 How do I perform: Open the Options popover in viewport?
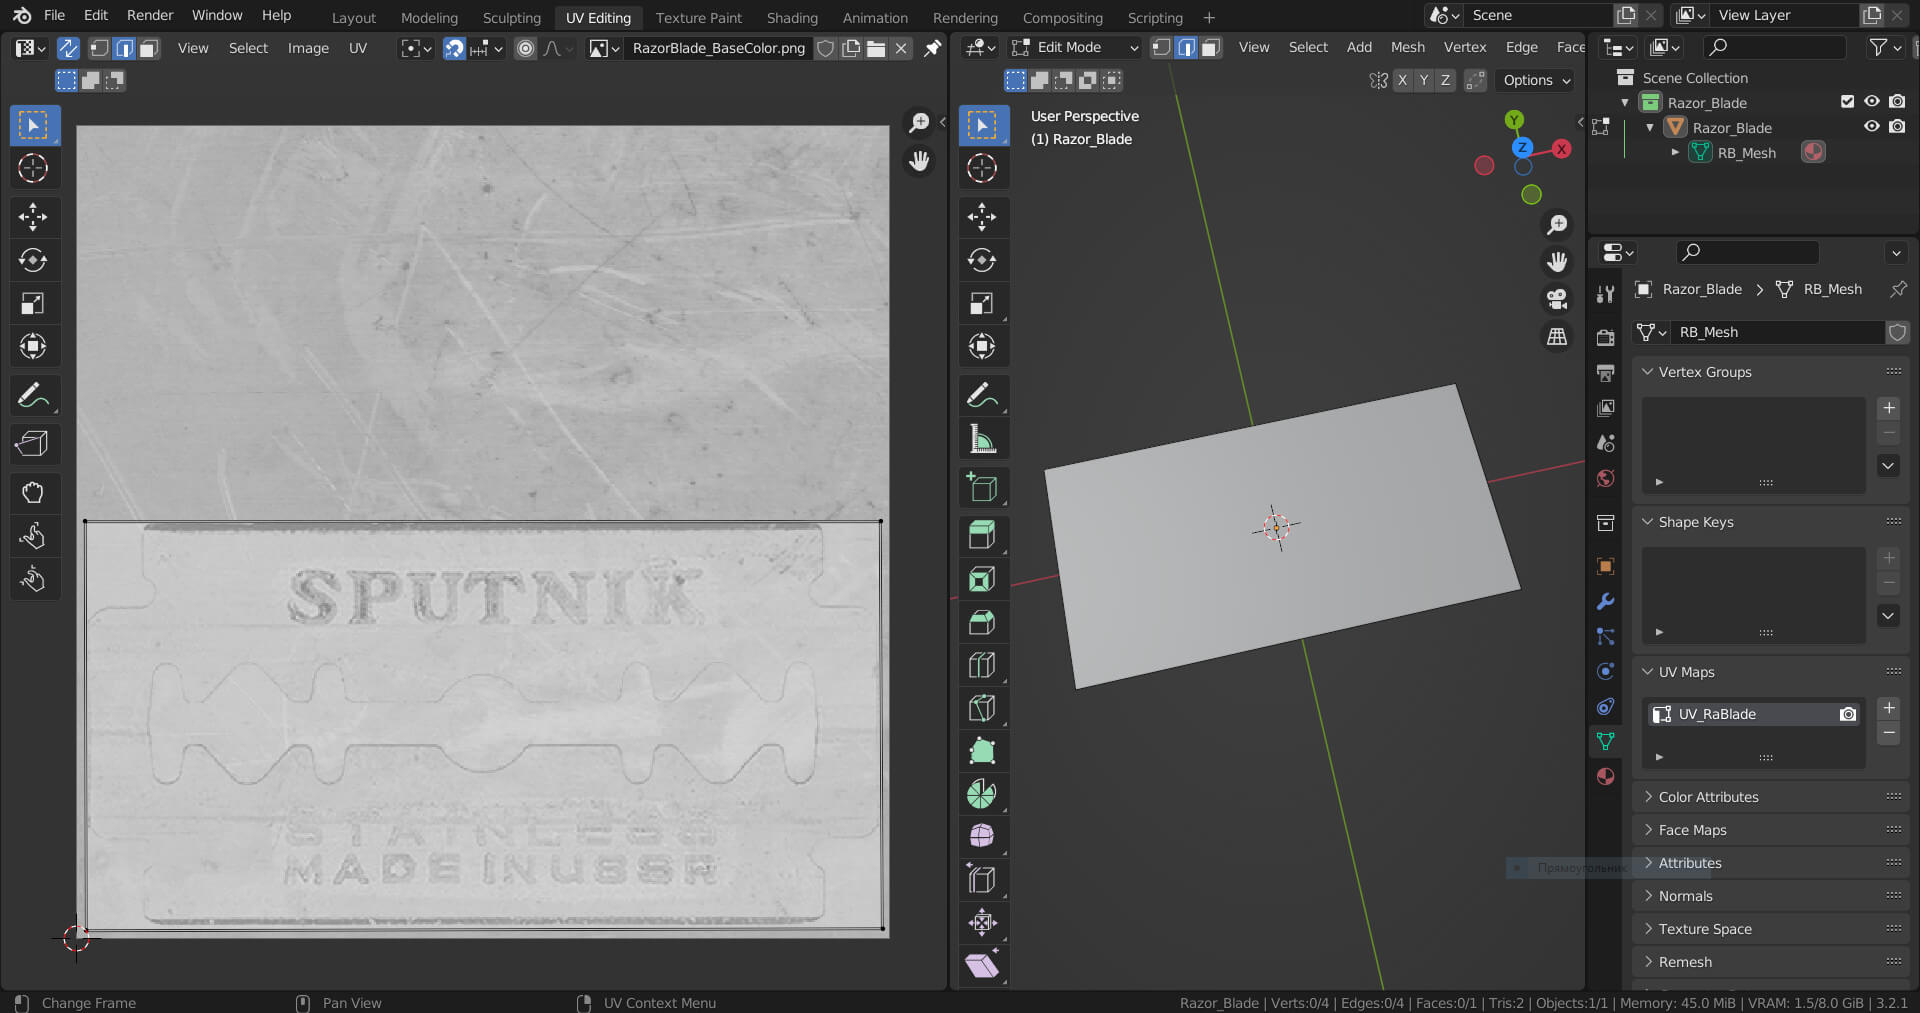point(1536,80)
